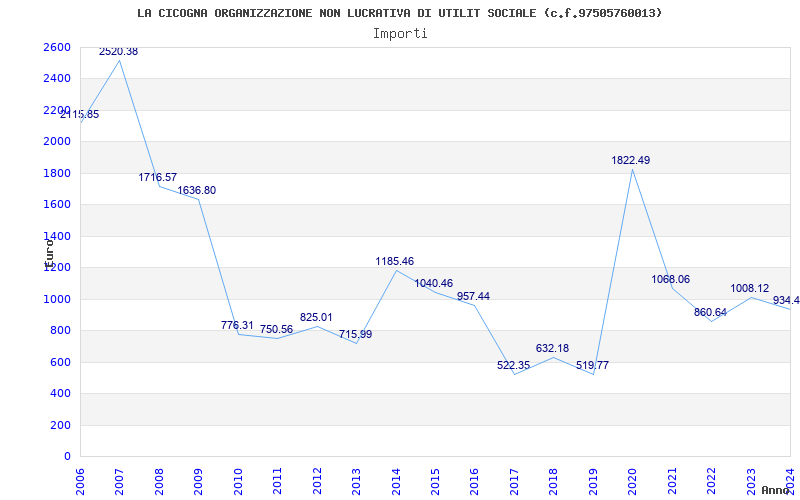800x500 pixels.
Task: Click the 200 y-axis tick label
Action: [61, 425]
